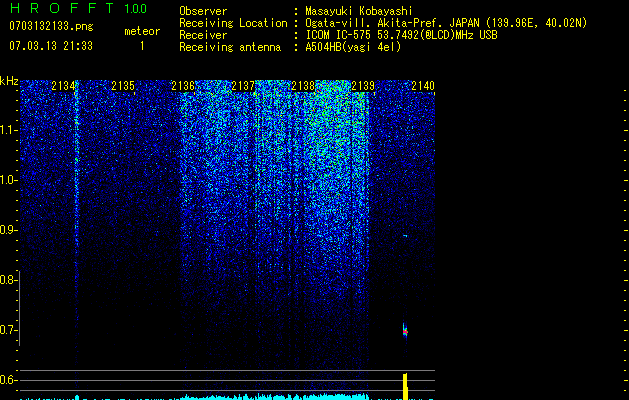Click the Receiving Location label
This screenshot has height=400, width=629.
click(233, 23)
